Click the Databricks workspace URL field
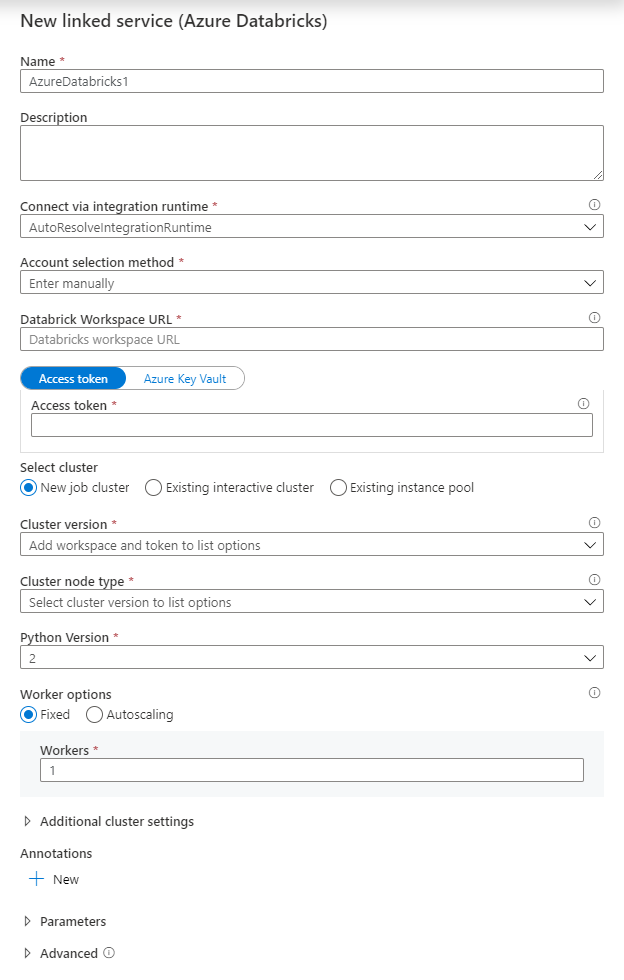Viewport: 624px width, 980px height. pos(311,340)
